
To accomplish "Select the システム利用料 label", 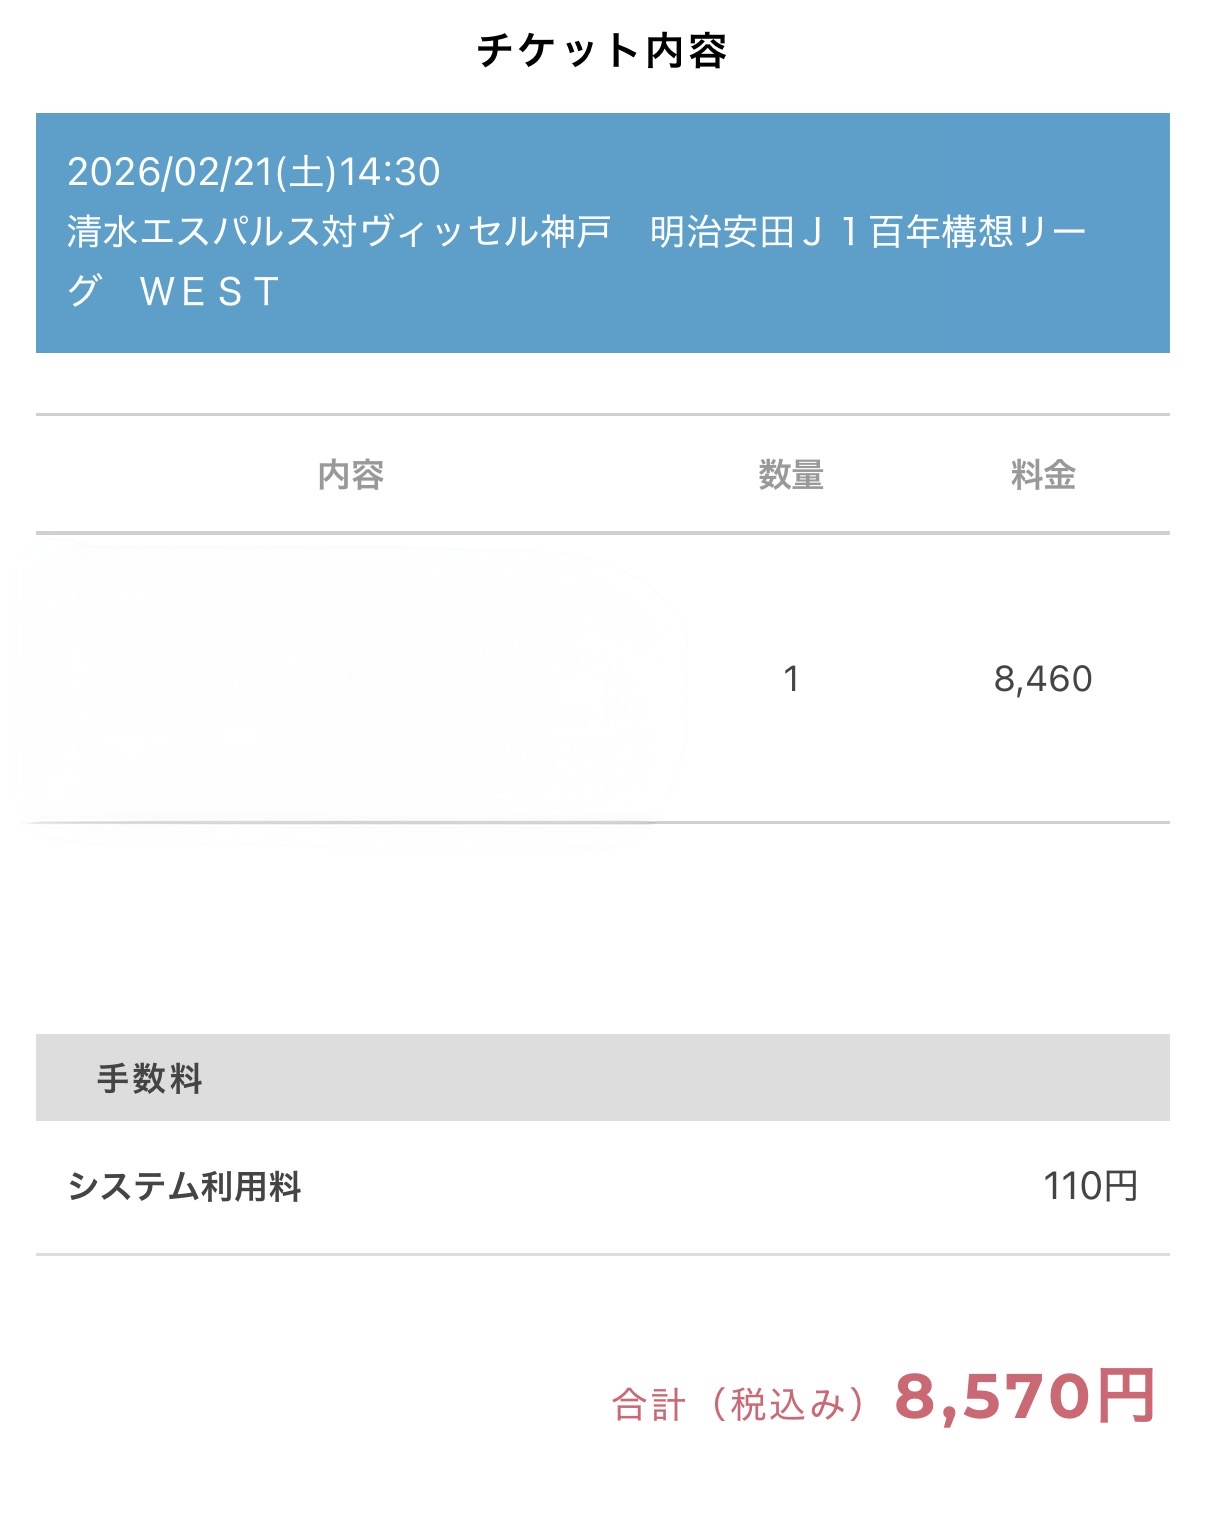I will (185, 1187).
